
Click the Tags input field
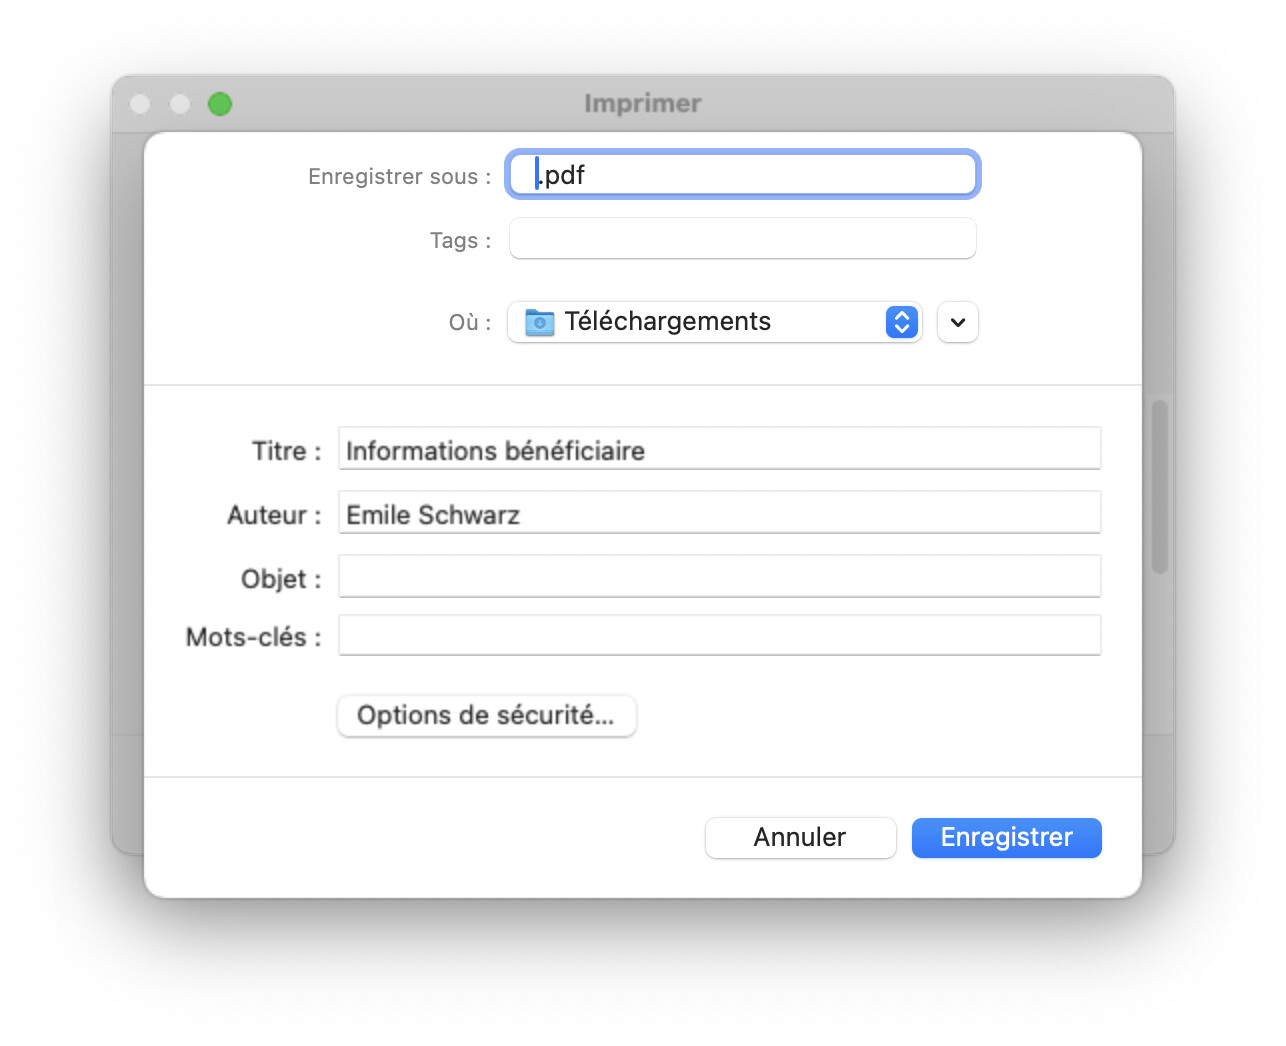point(742,239)
